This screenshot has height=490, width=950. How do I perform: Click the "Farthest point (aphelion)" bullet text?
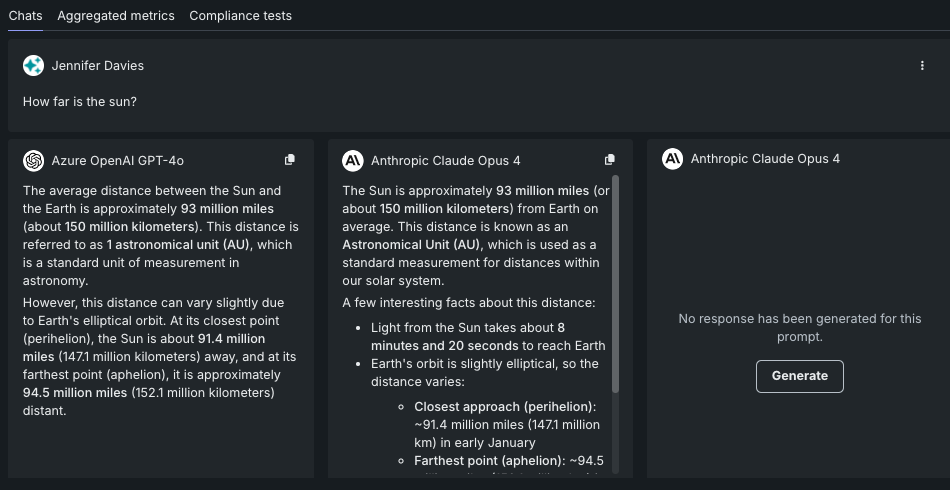coord(490,461)
